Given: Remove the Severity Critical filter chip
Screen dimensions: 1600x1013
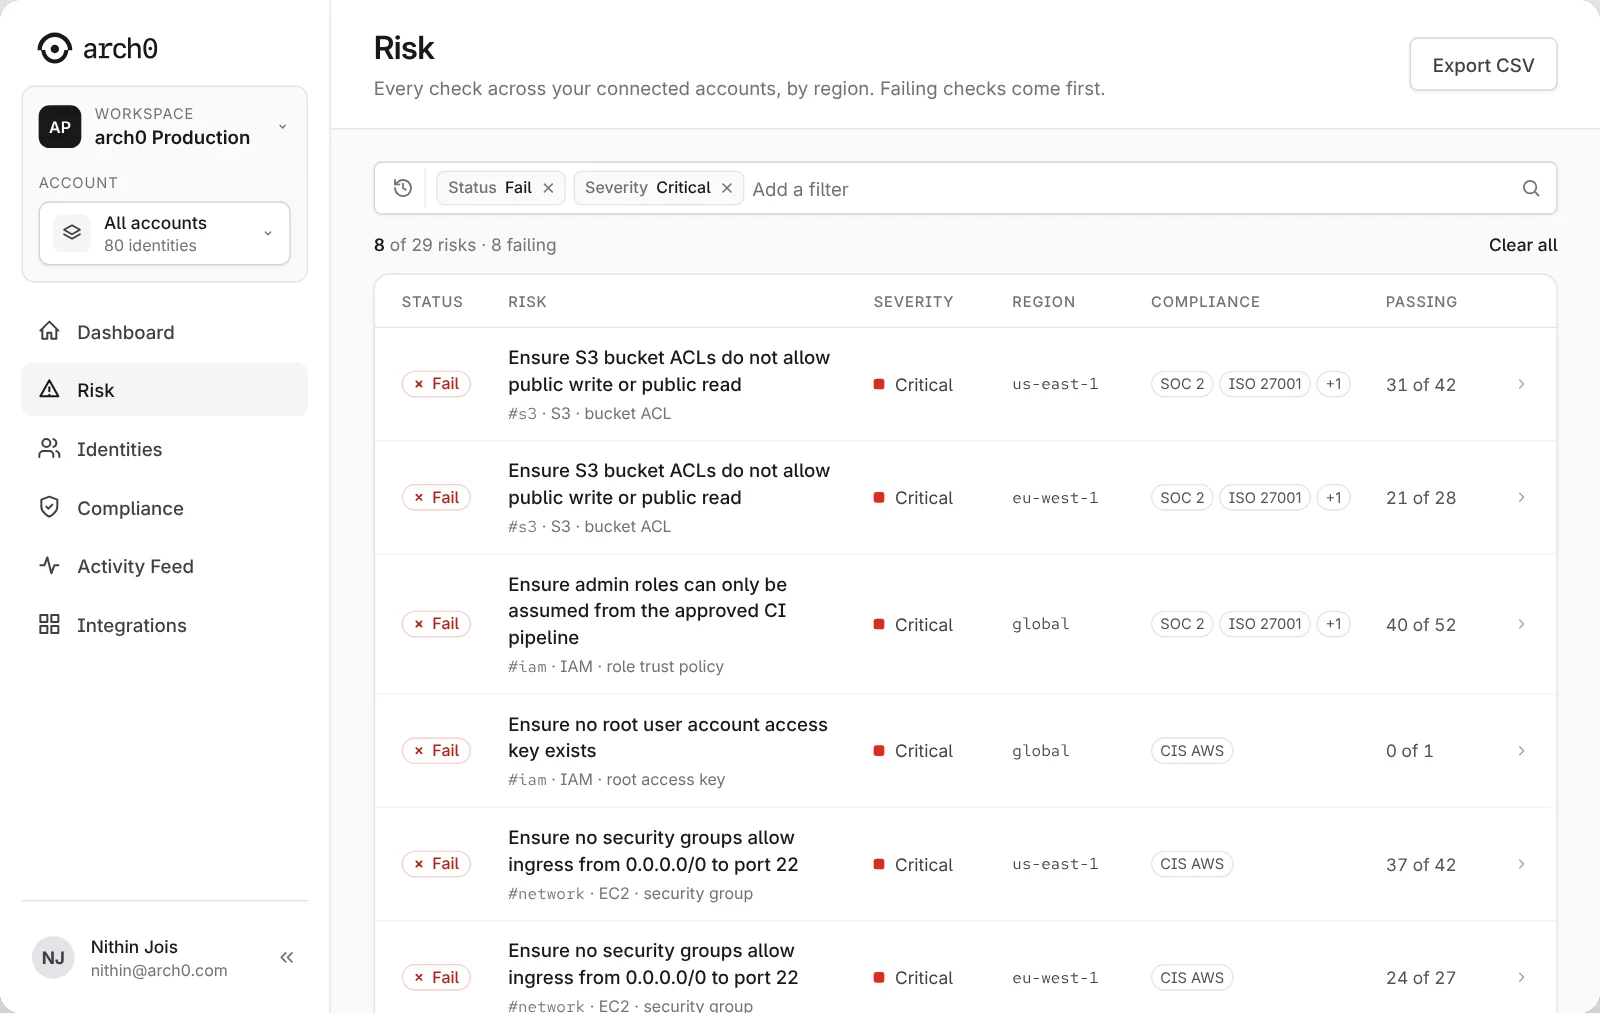Looking at the screenshot, I should [727, 188].
